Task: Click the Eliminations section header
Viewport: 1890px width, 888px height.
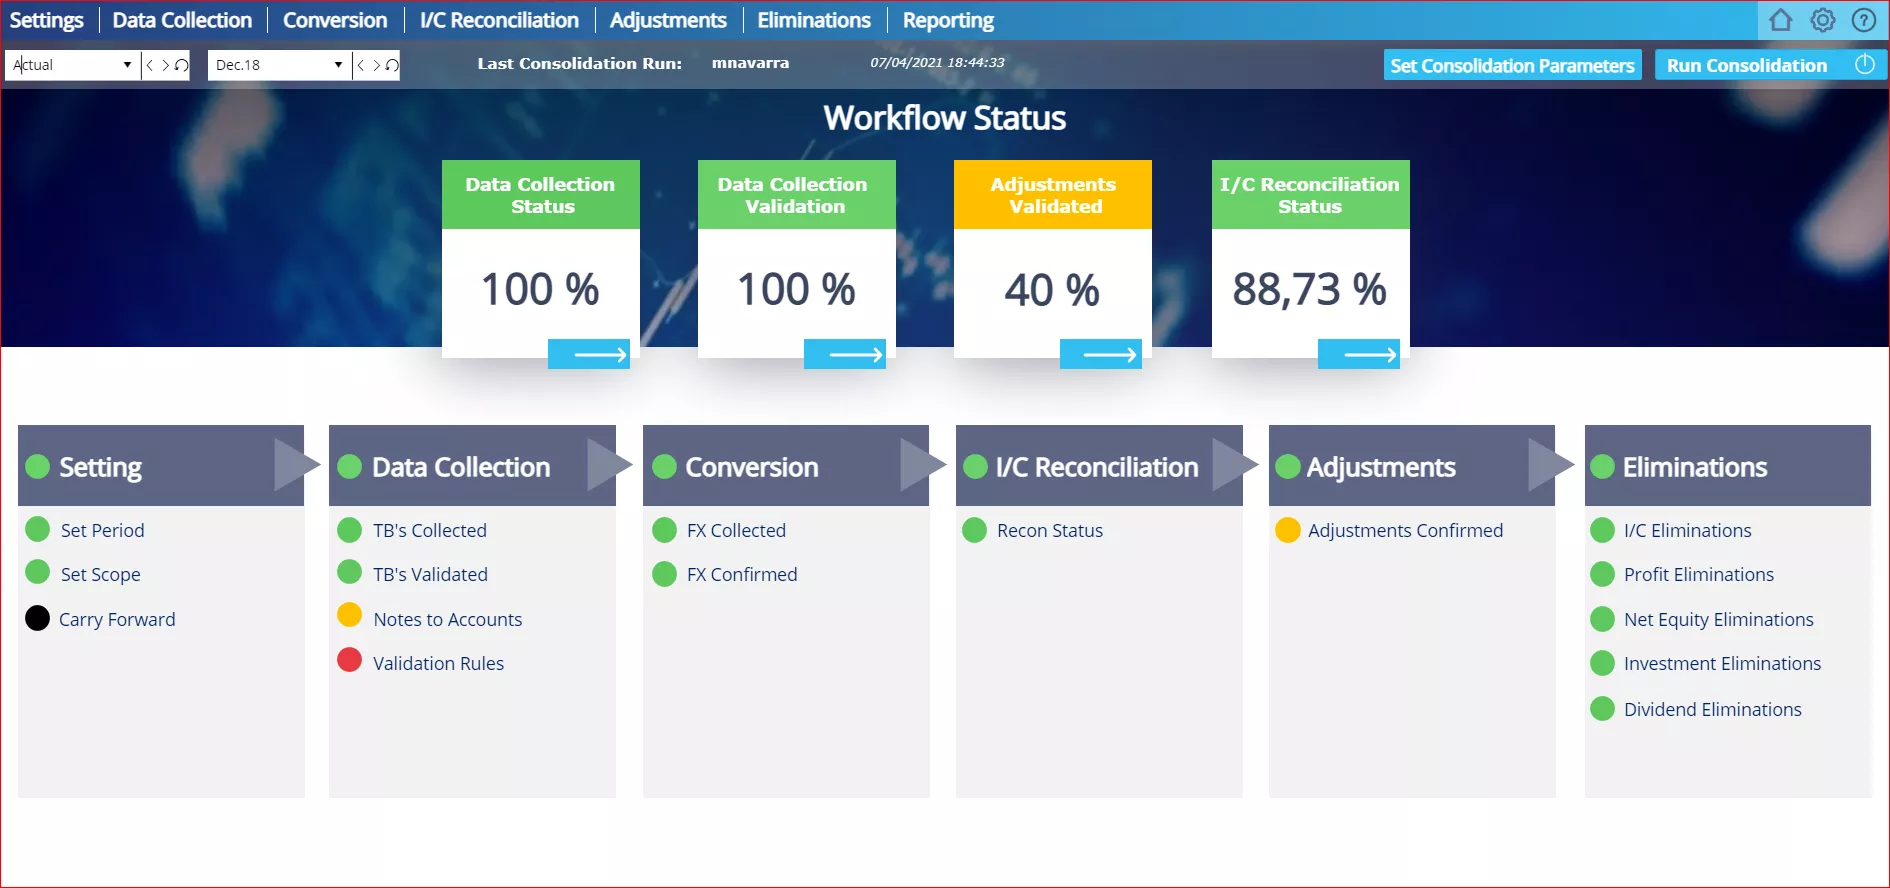Action: click(1727, 466)
